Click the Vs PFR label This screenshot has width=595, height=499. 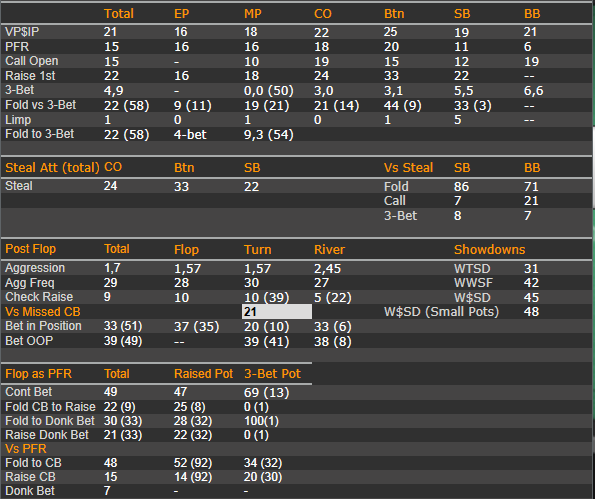[26, 449]
